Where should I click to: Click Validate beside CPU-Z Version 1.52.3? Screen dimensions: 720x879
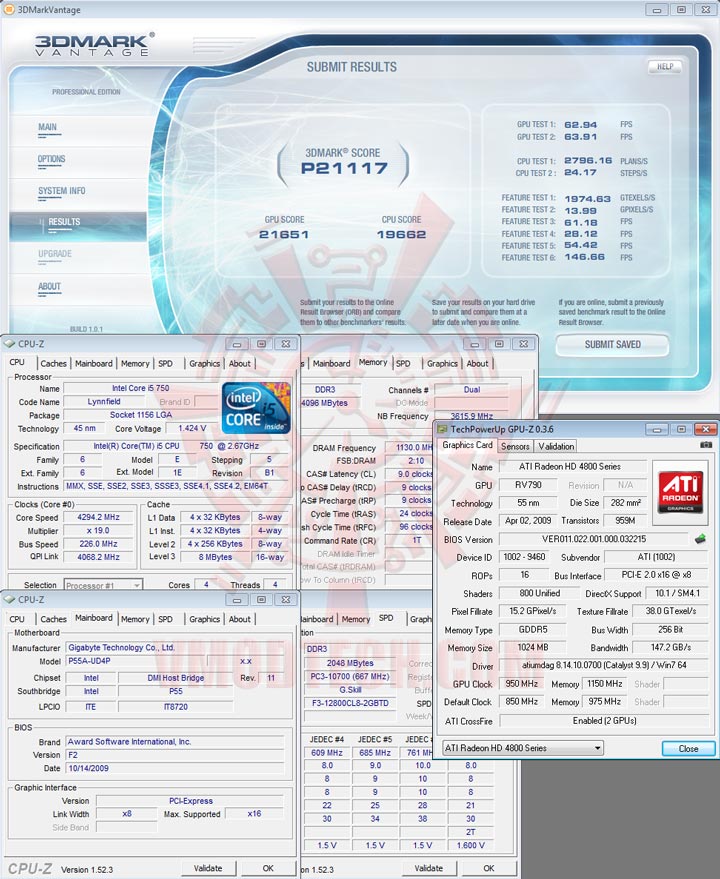(x=208, y=868)
